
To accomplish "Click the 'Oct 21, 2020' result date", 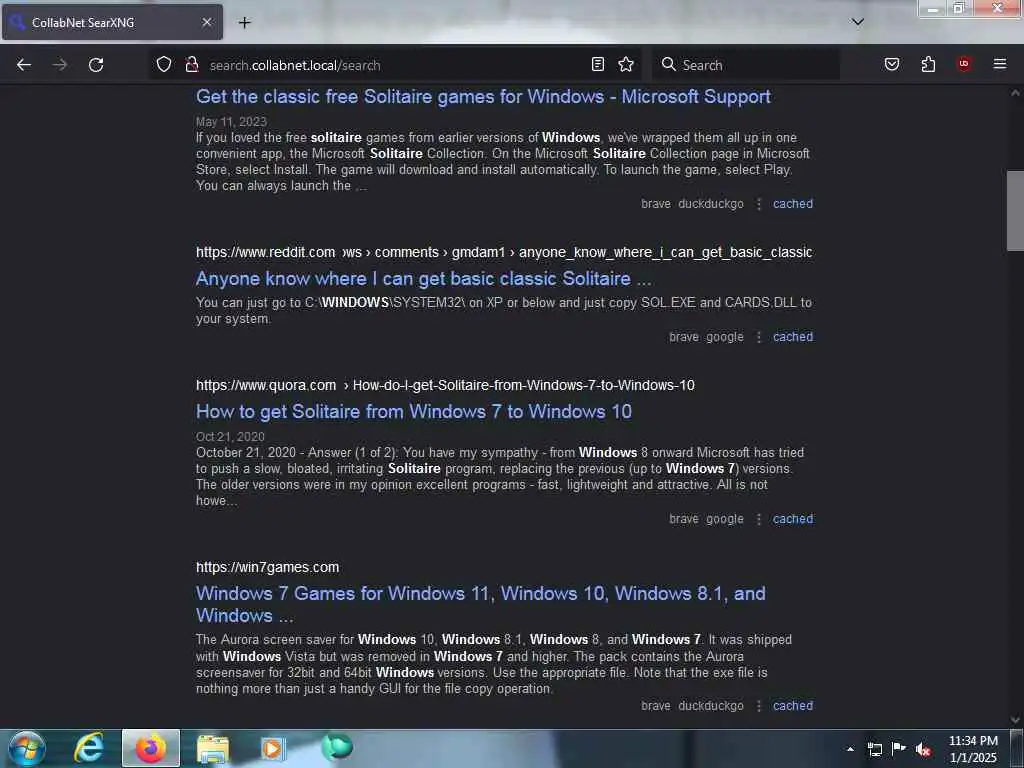I will click(230, 437).
